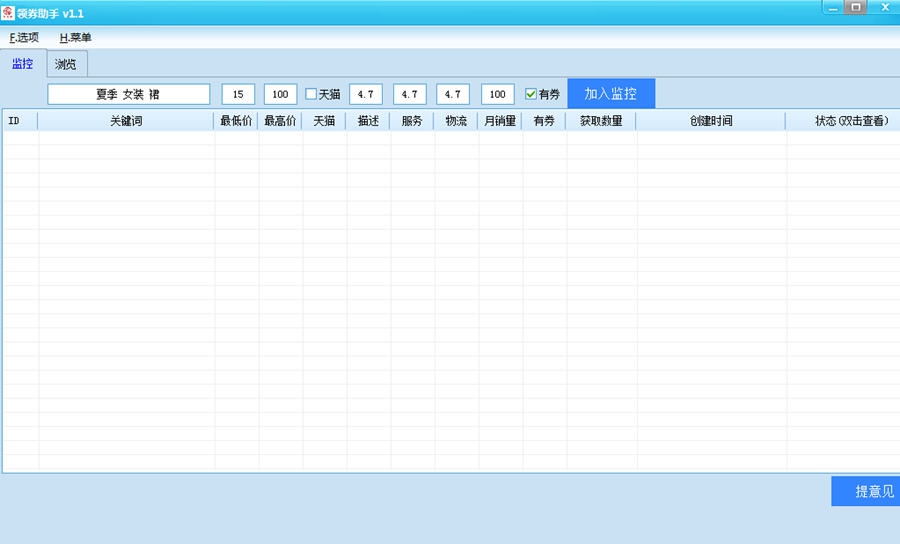Image resolution: width=900 pixels, height=544 pixels.
Task: Click the keyword field containing 夏季 女装 裙
Action: [128, 94]
